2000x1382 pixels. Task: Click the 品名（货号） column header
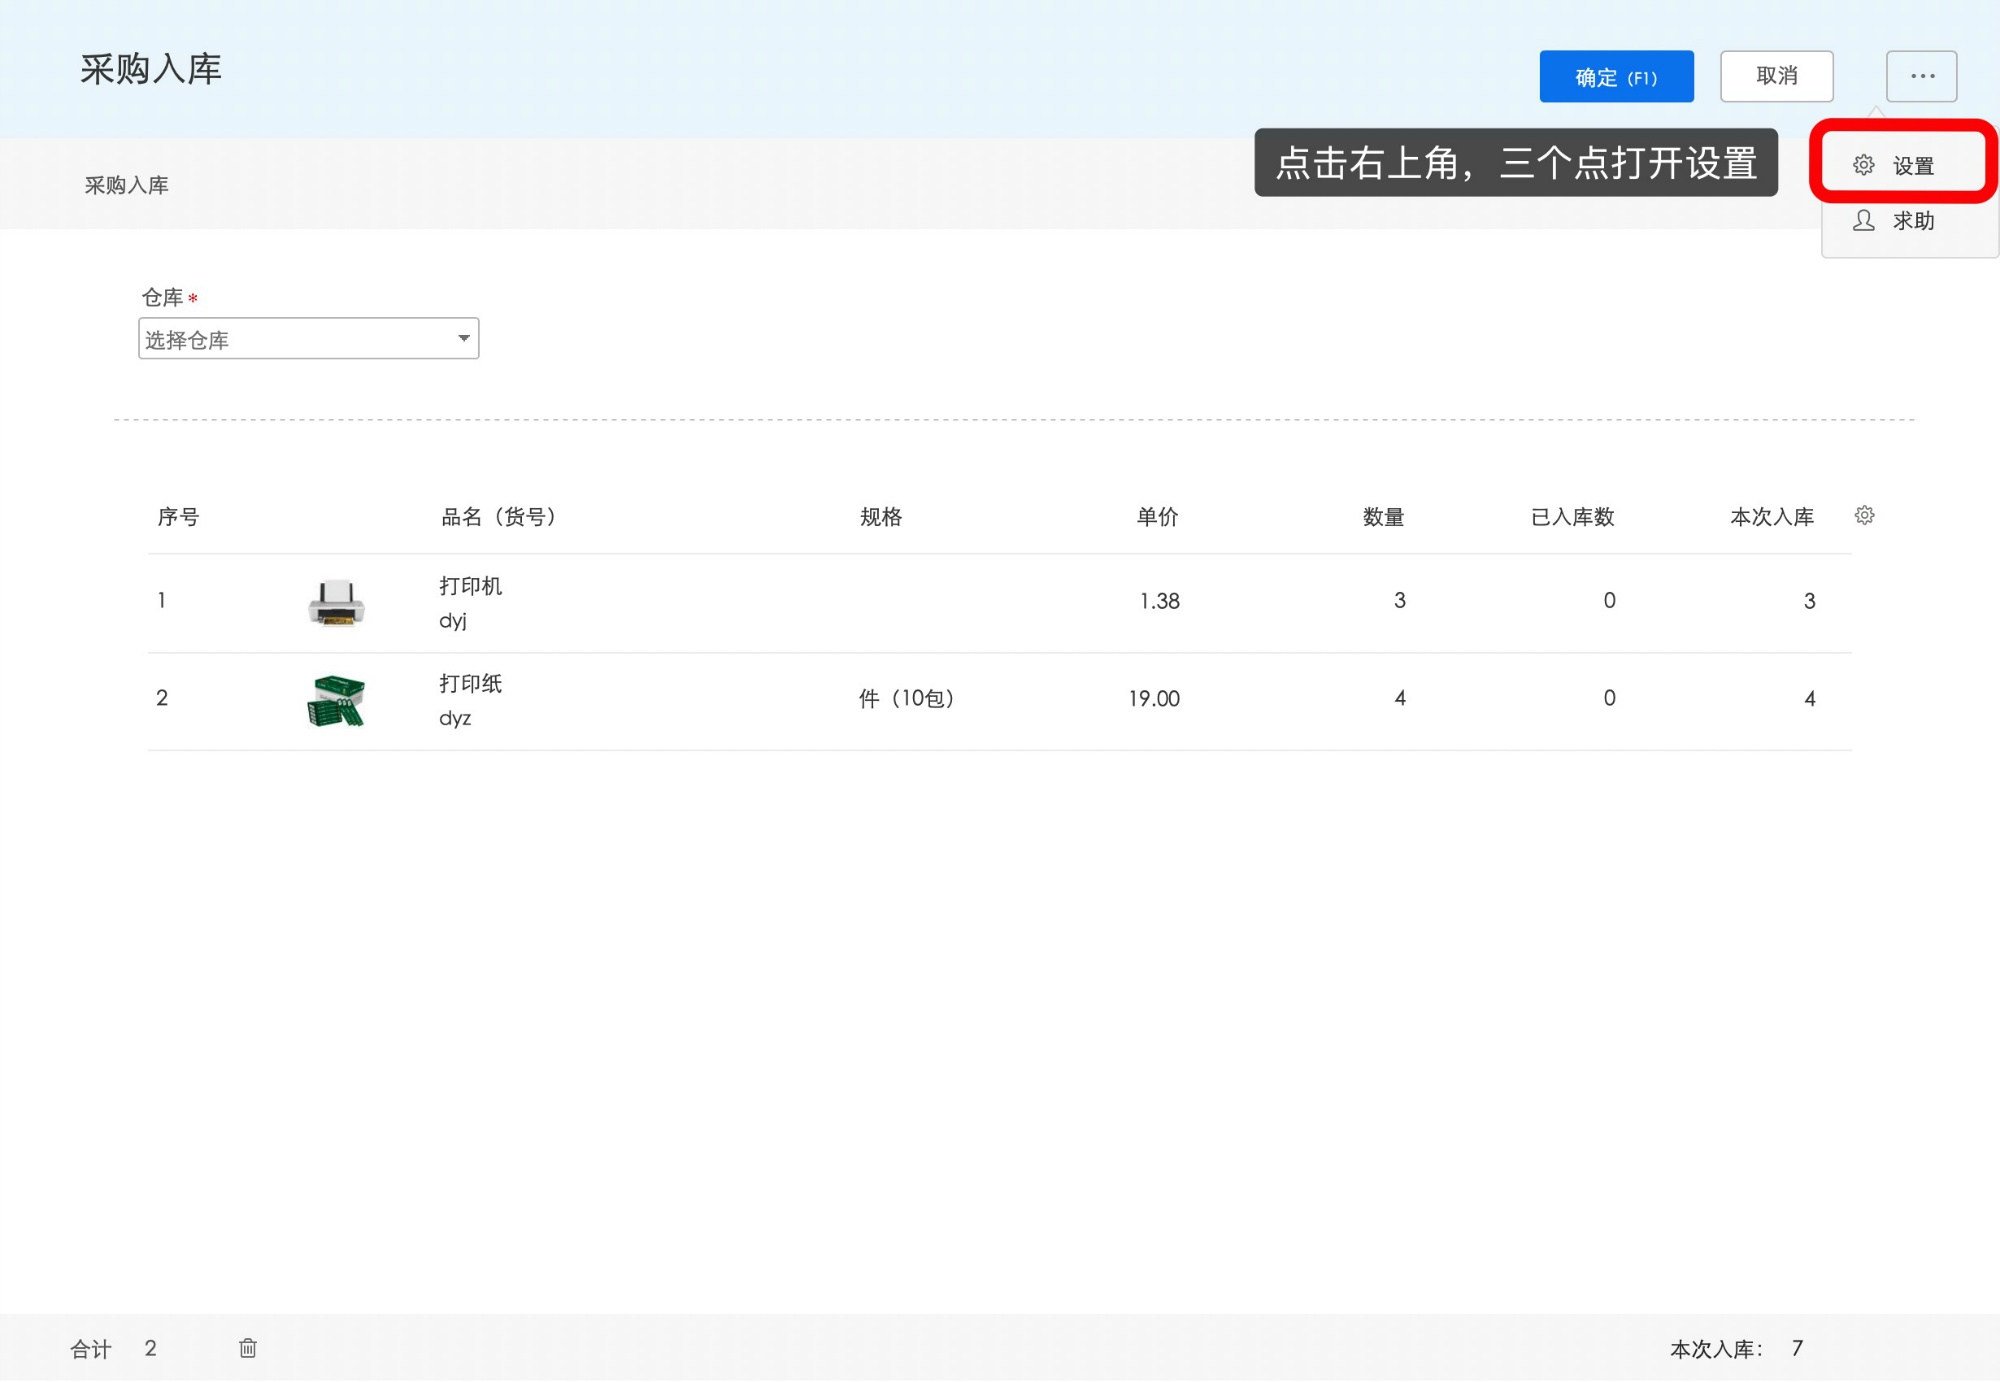pyautogui.click(x=499, y=517)
